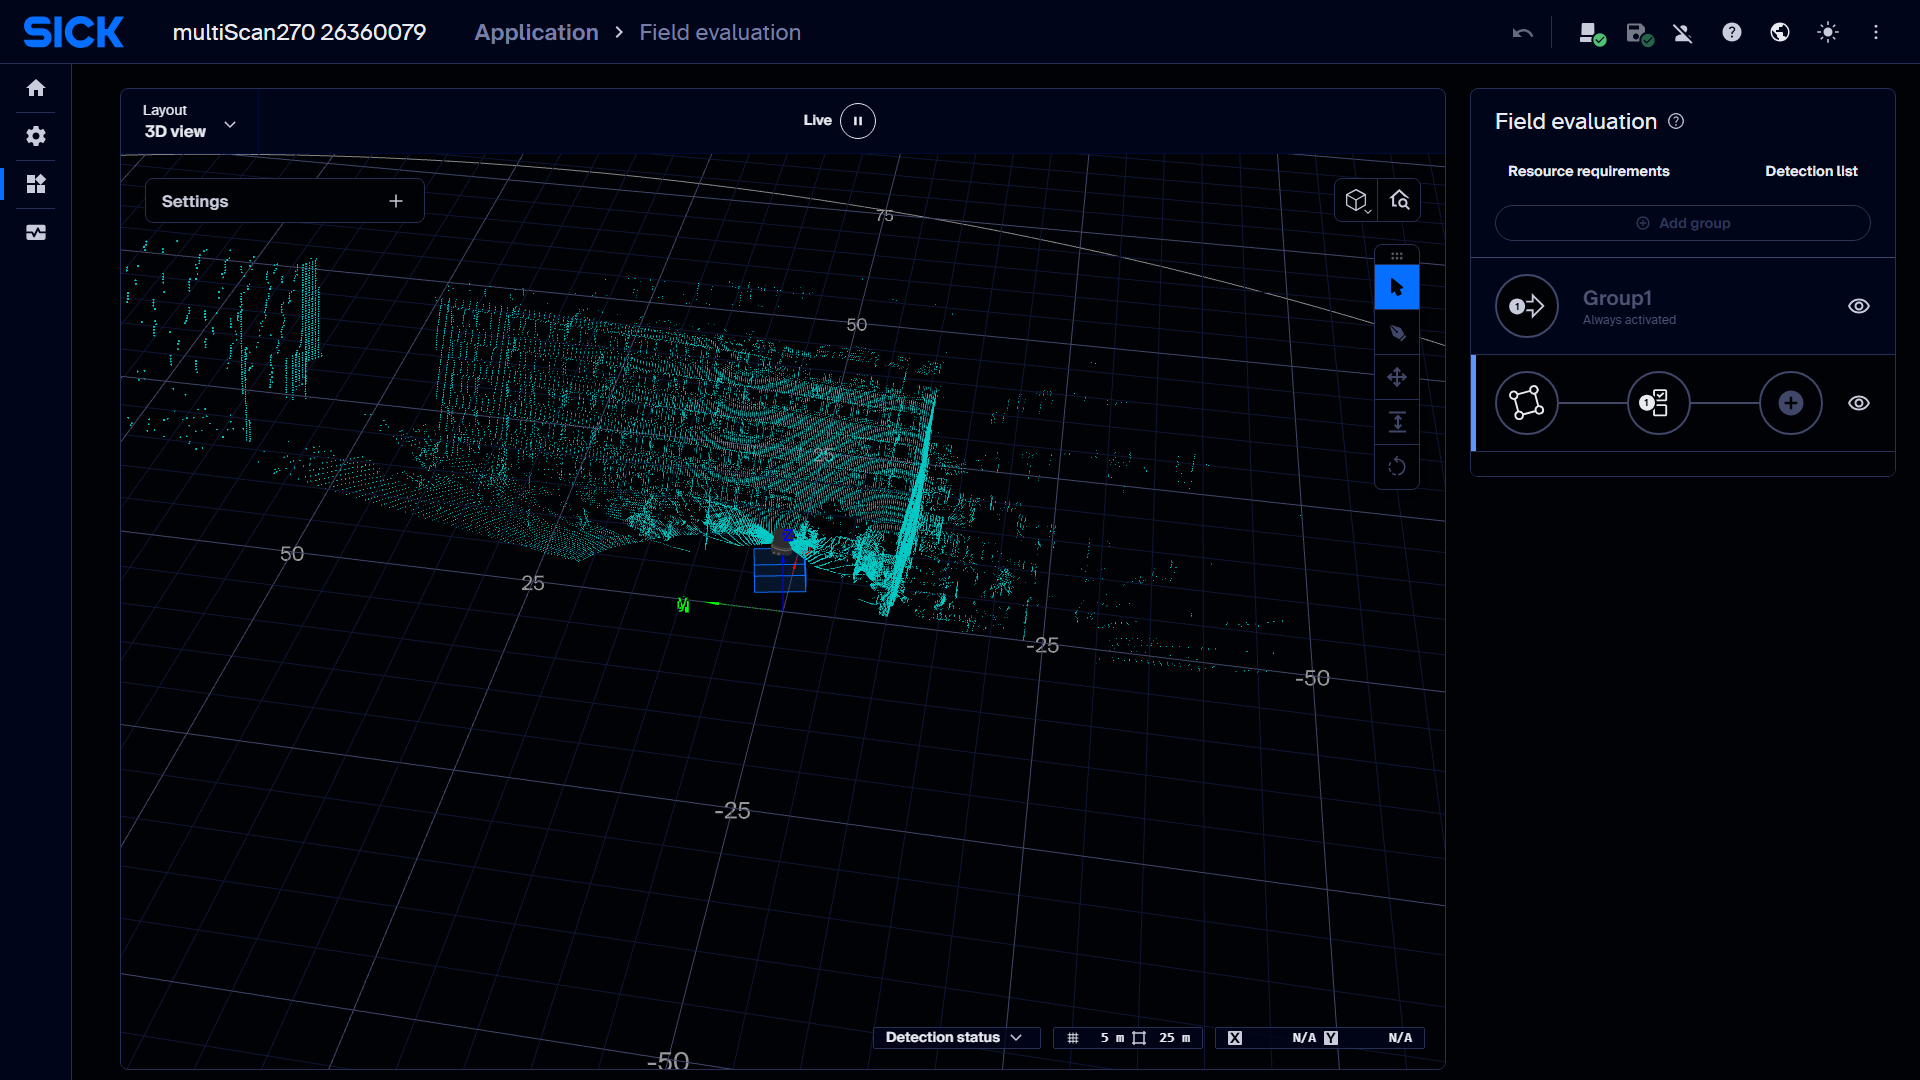The width and height of the screenshot is (1920, 1080).
Task: Click the 5 m grid spacing value
Action: pyautogui.click(x=1112, y=1038)
